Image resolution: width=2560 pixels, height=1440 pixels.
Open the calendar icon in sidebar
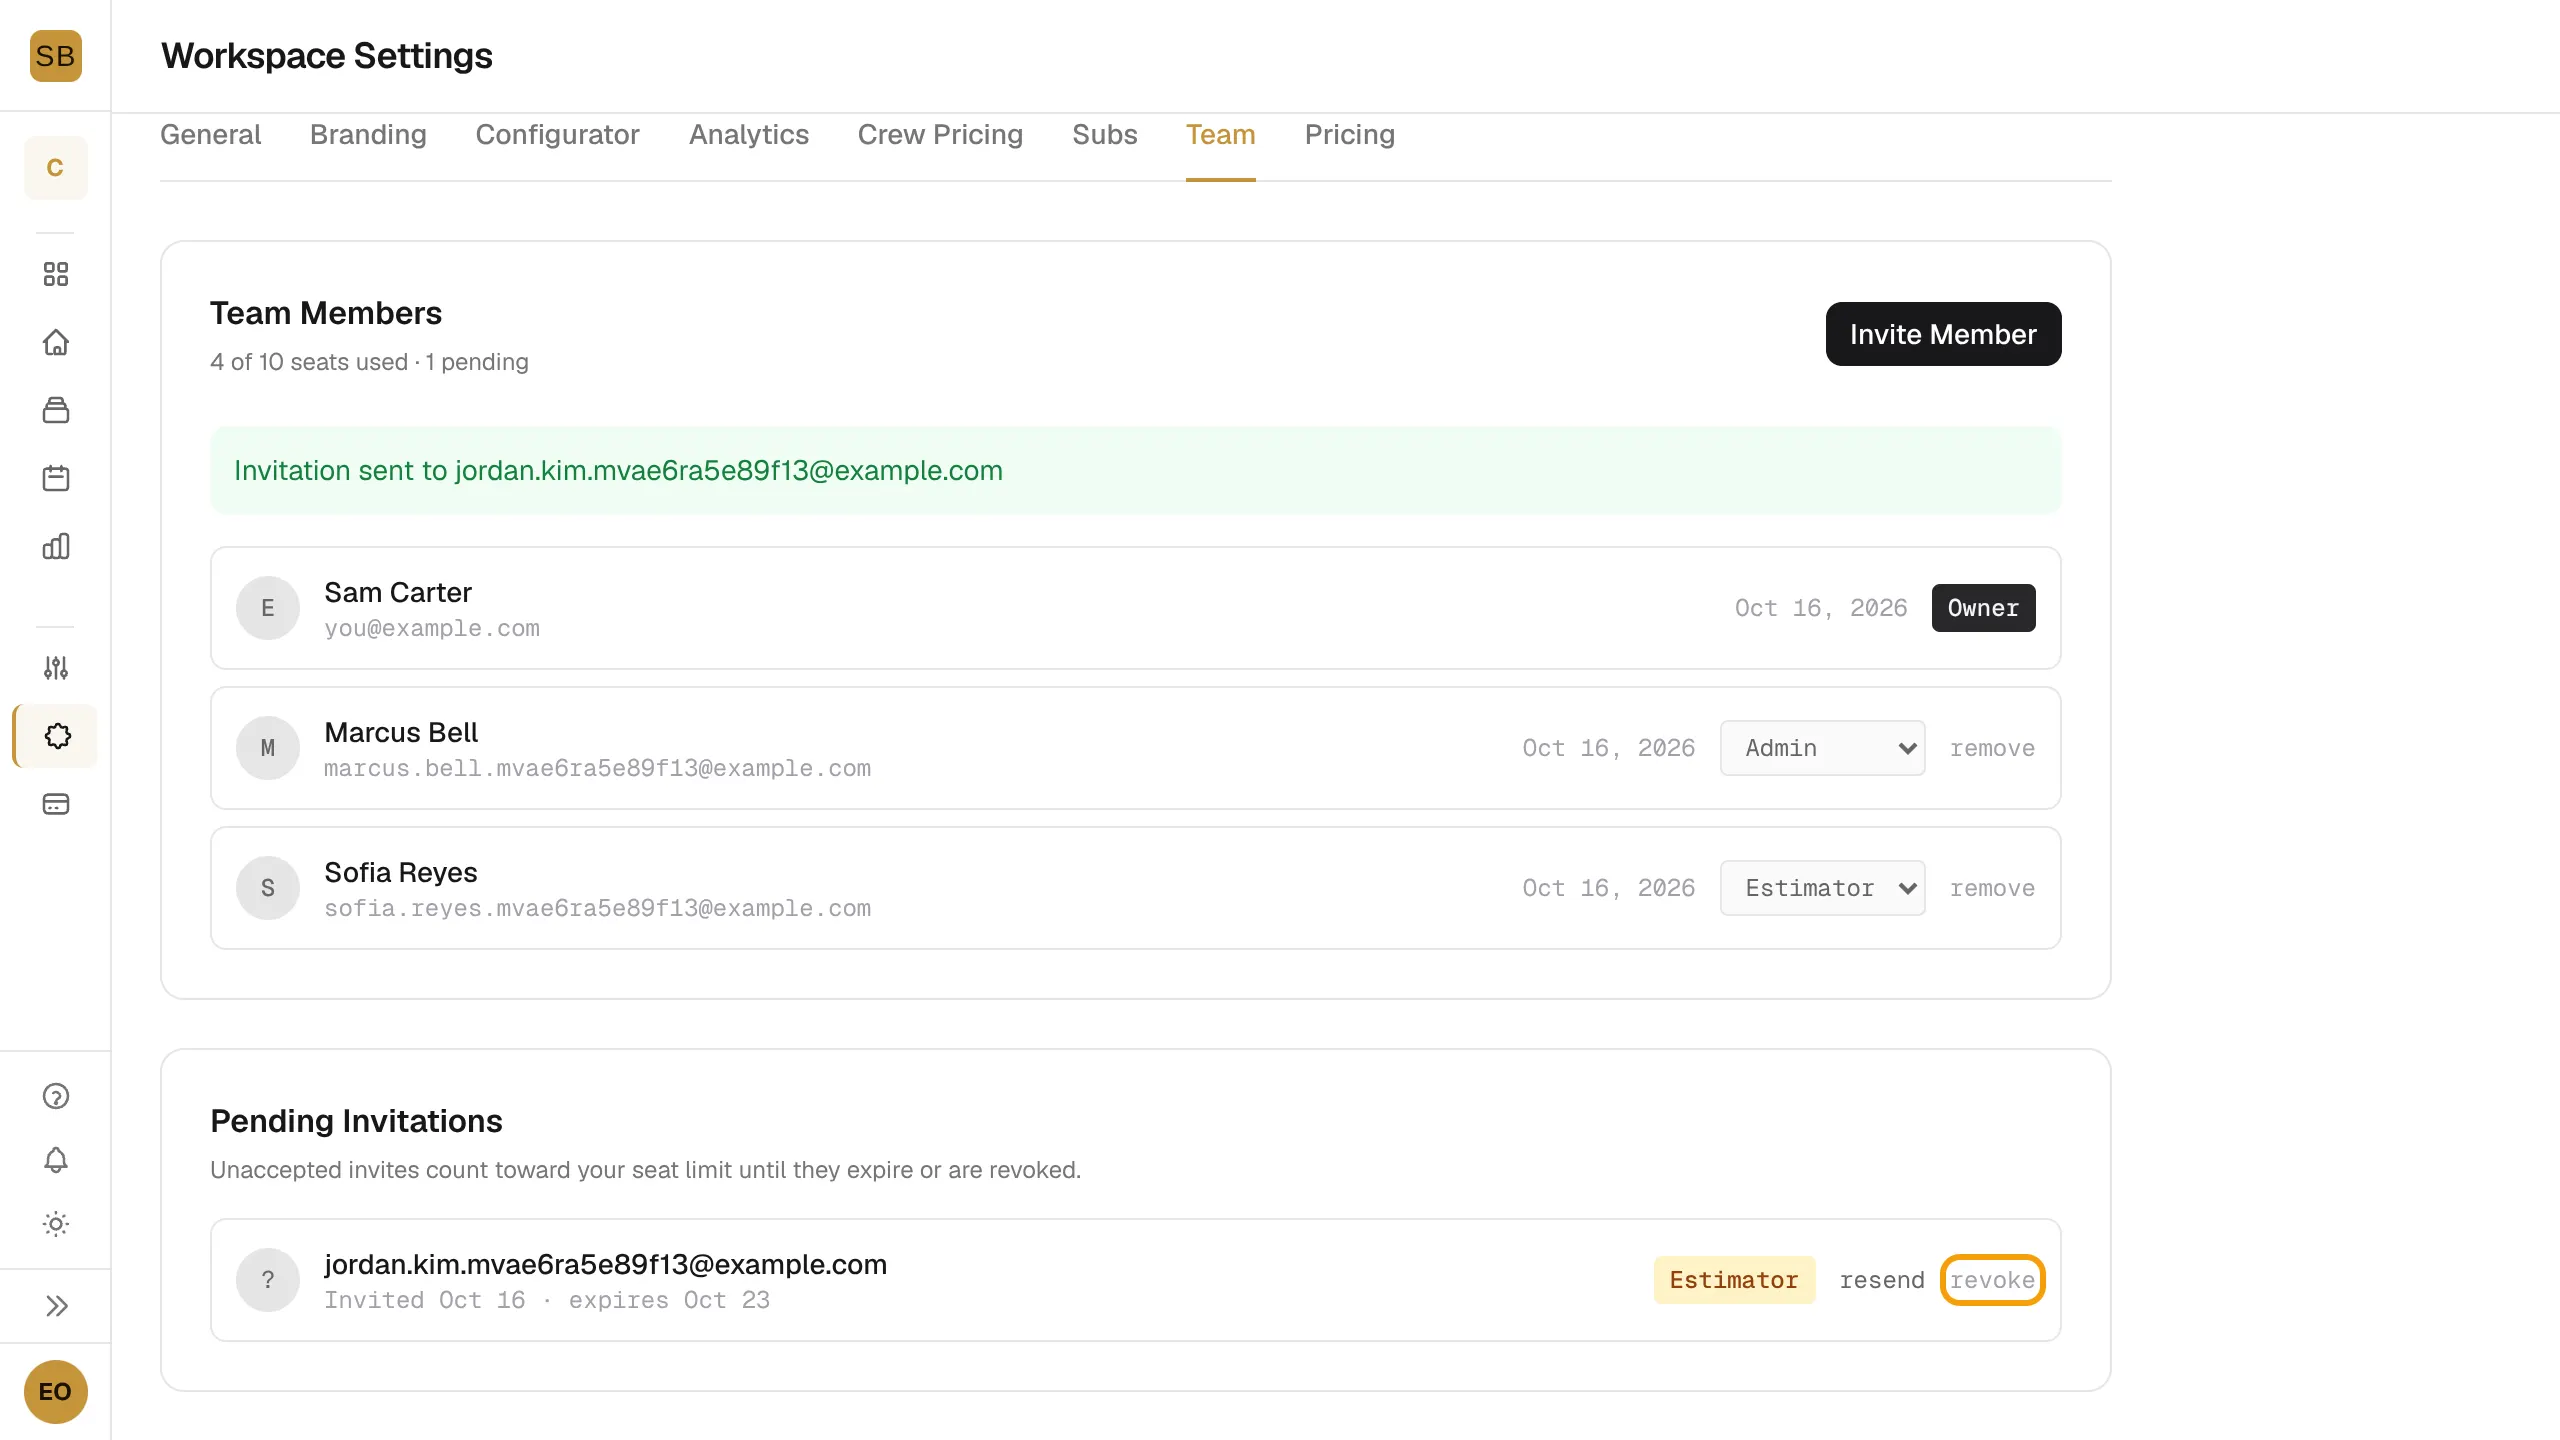[56, 478]
